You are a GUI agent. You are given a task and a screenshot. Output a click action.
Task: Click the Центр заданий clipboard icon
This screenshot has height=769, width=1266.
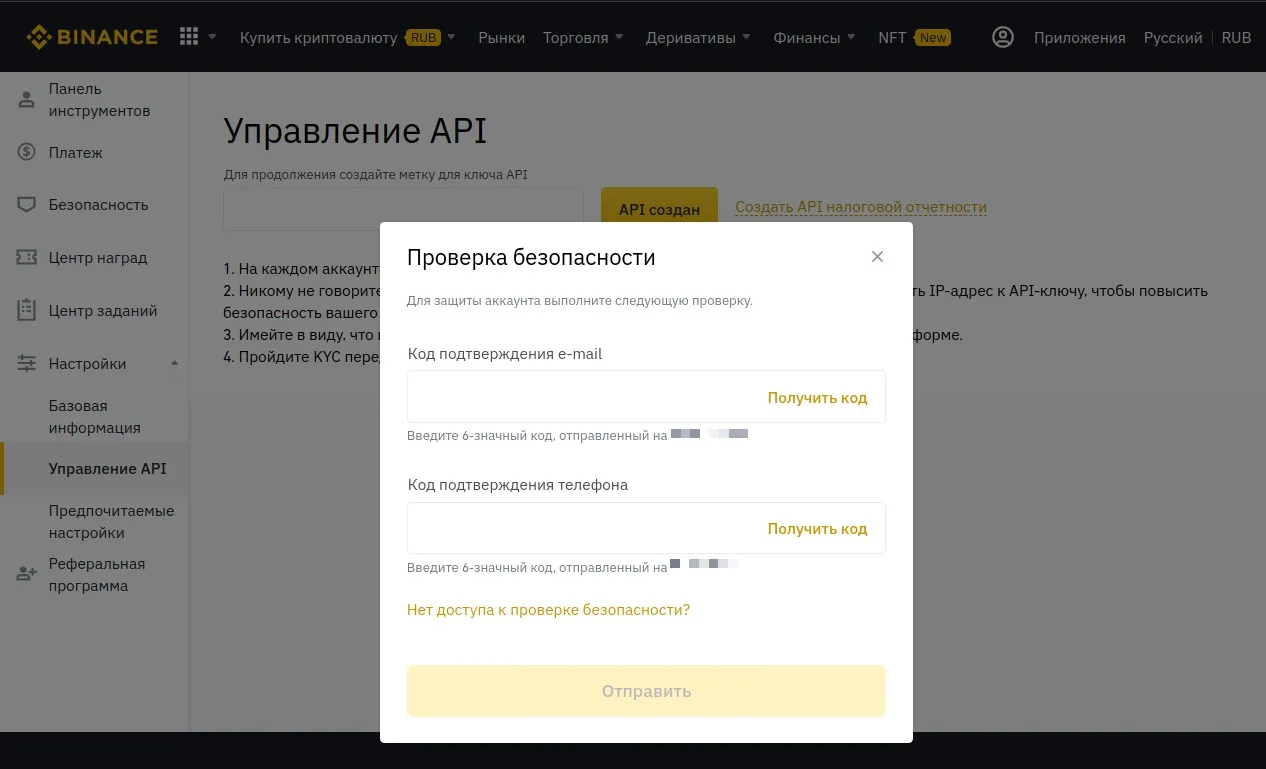tap(25, 310)
